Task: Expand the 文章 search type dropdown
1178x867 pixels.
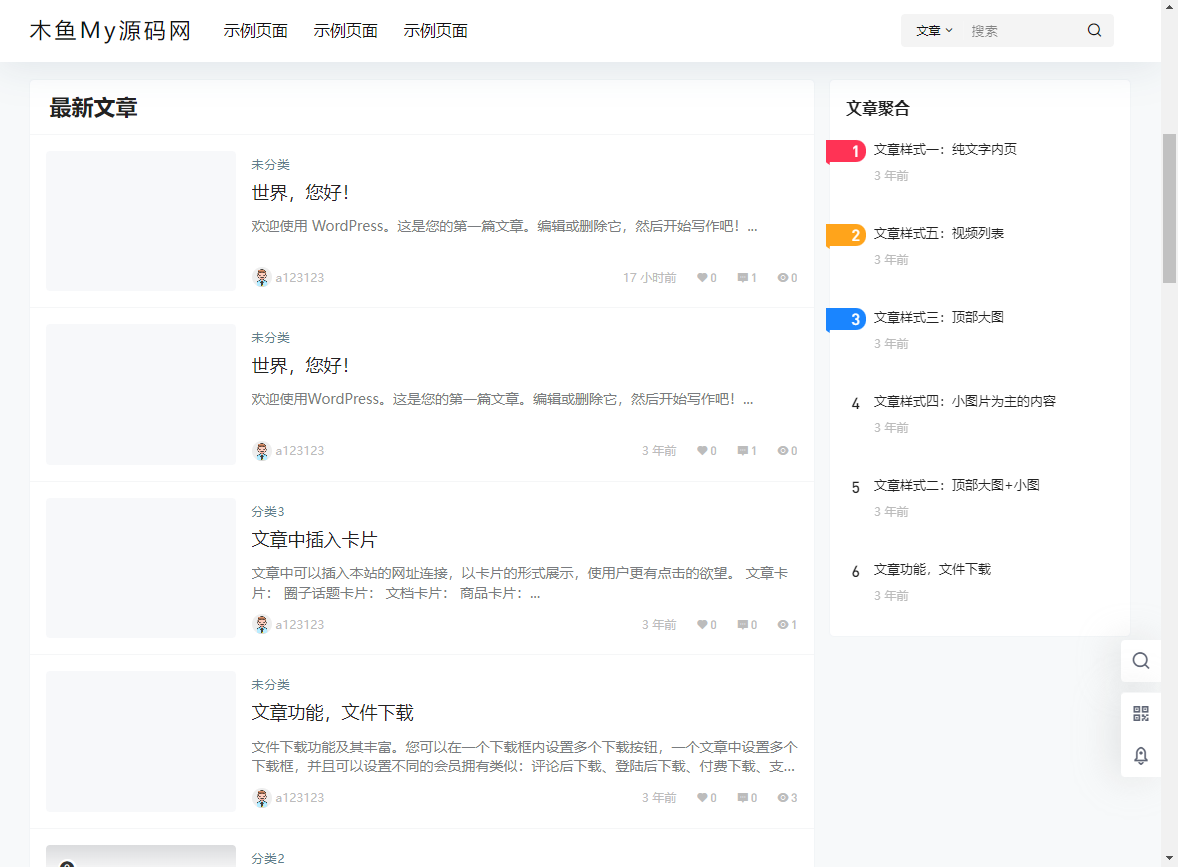Action: pyautogui.click(x=934, y=31)
